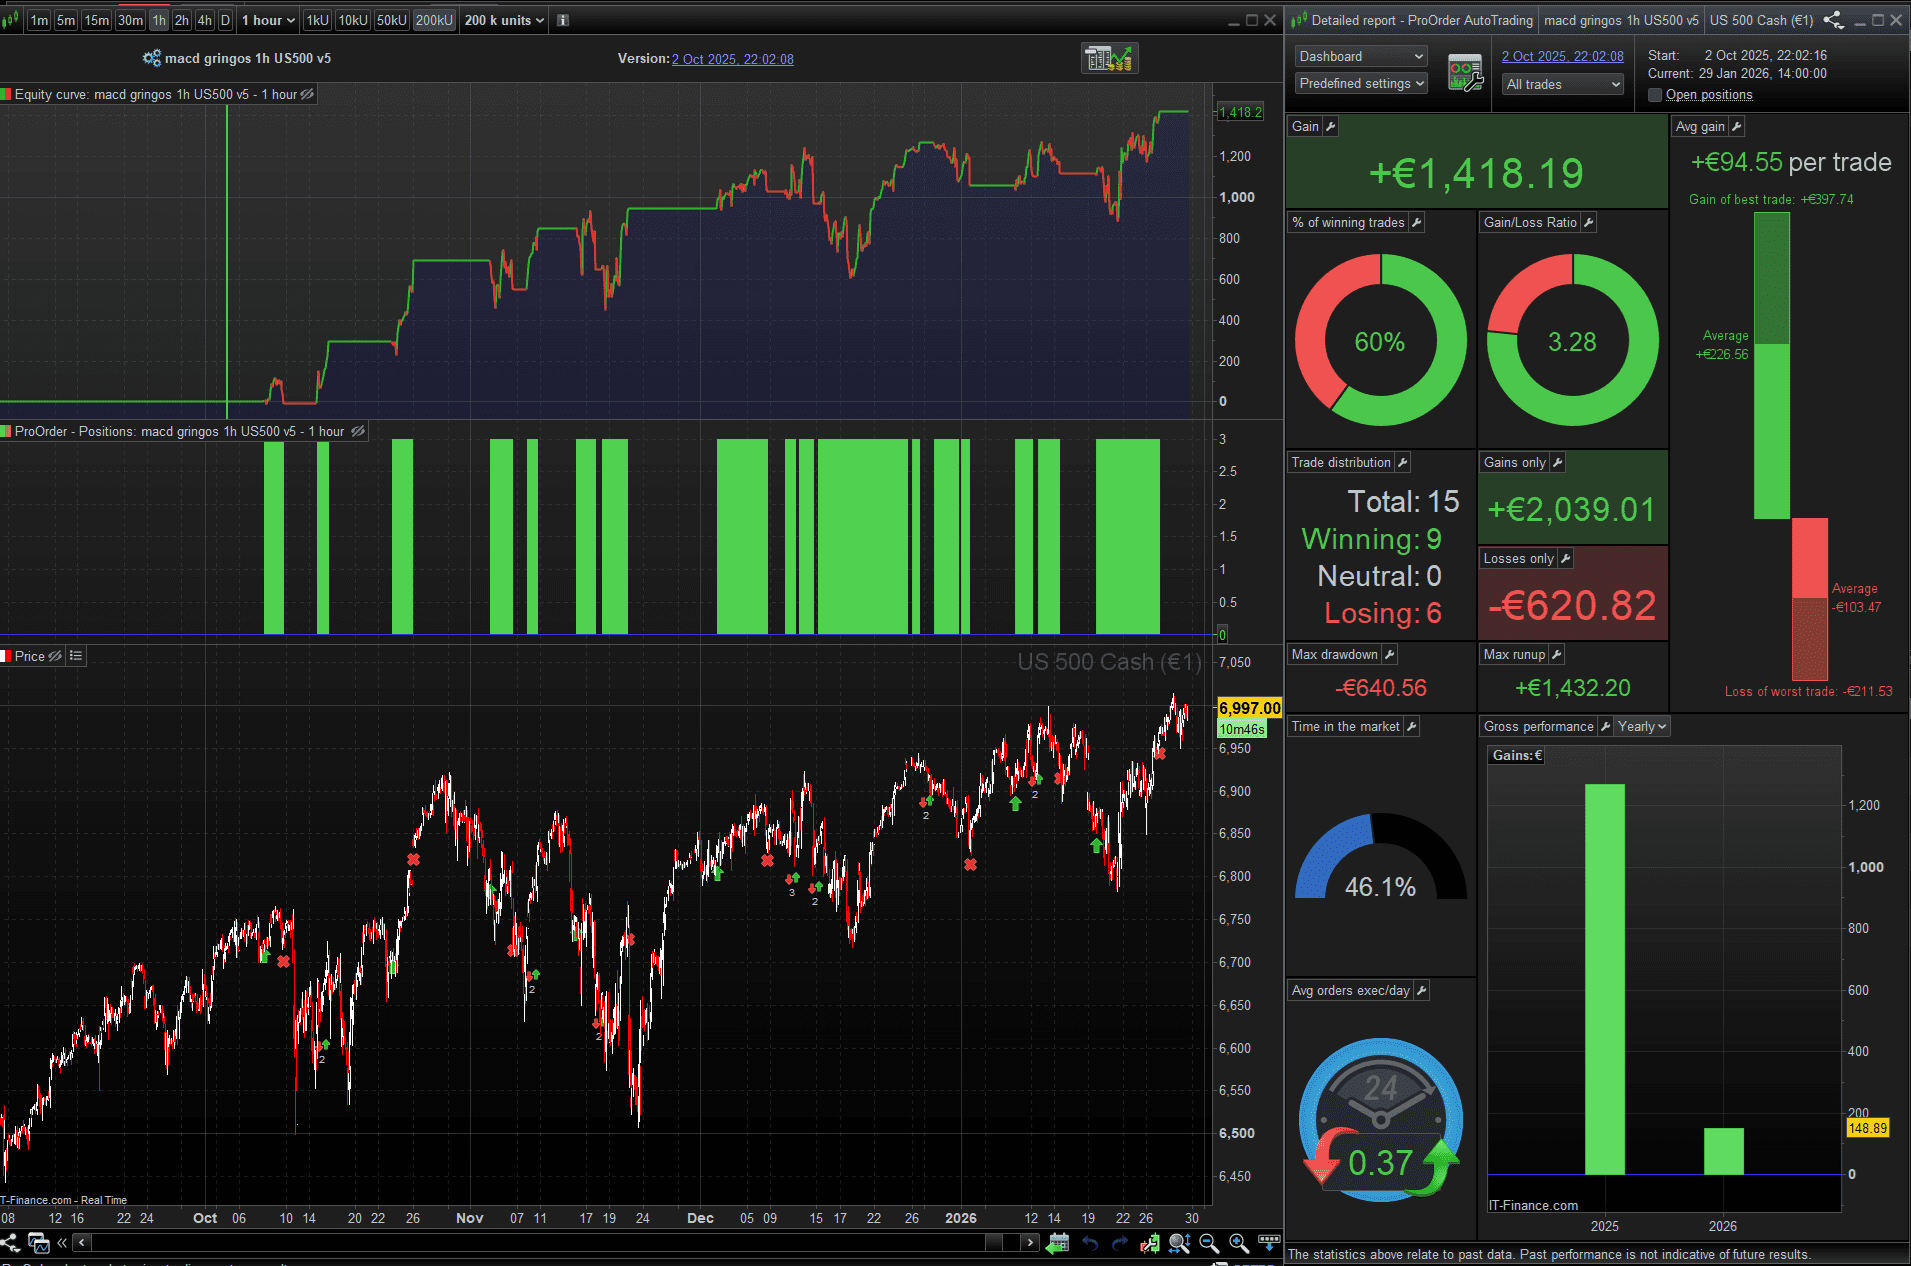The width and height of the screenshot is (1911, 1266).
Task: Open the Dashboard view dropdown
Action: [1361, 57]
